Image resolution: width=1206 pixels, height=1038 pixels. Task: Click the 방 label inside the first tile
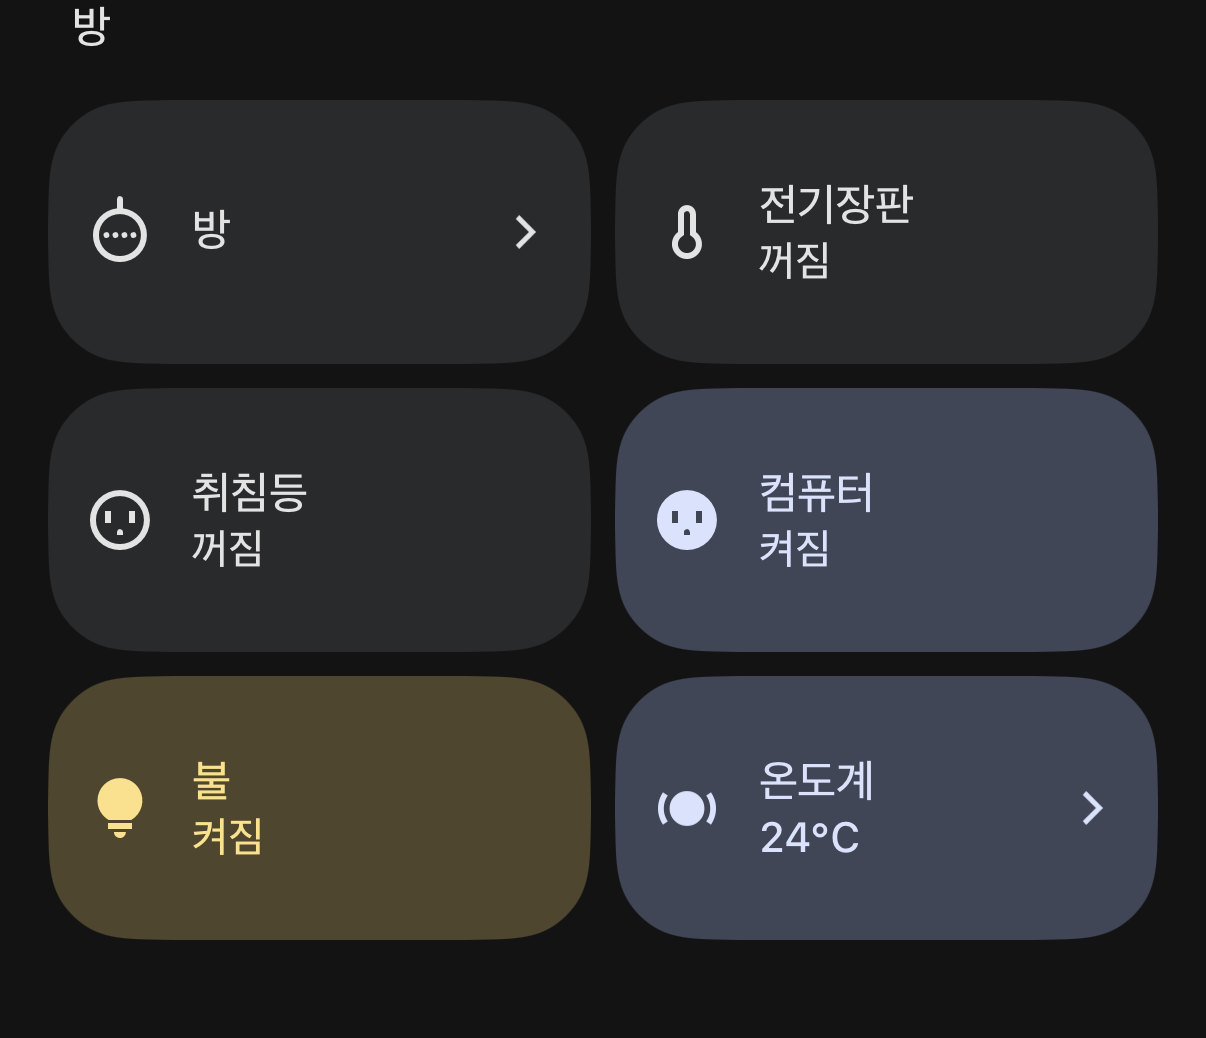[x=211, y=230]
